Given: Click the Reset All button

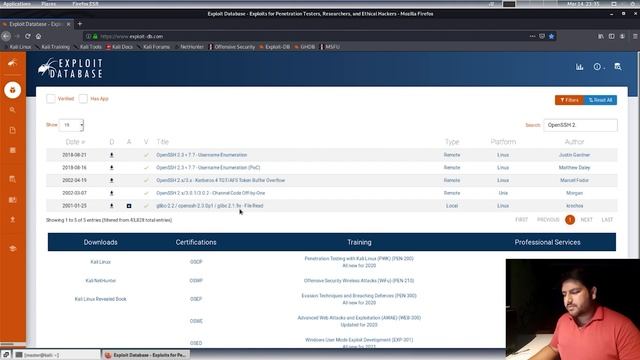Looking at the screenshot, I should (600, 100).
